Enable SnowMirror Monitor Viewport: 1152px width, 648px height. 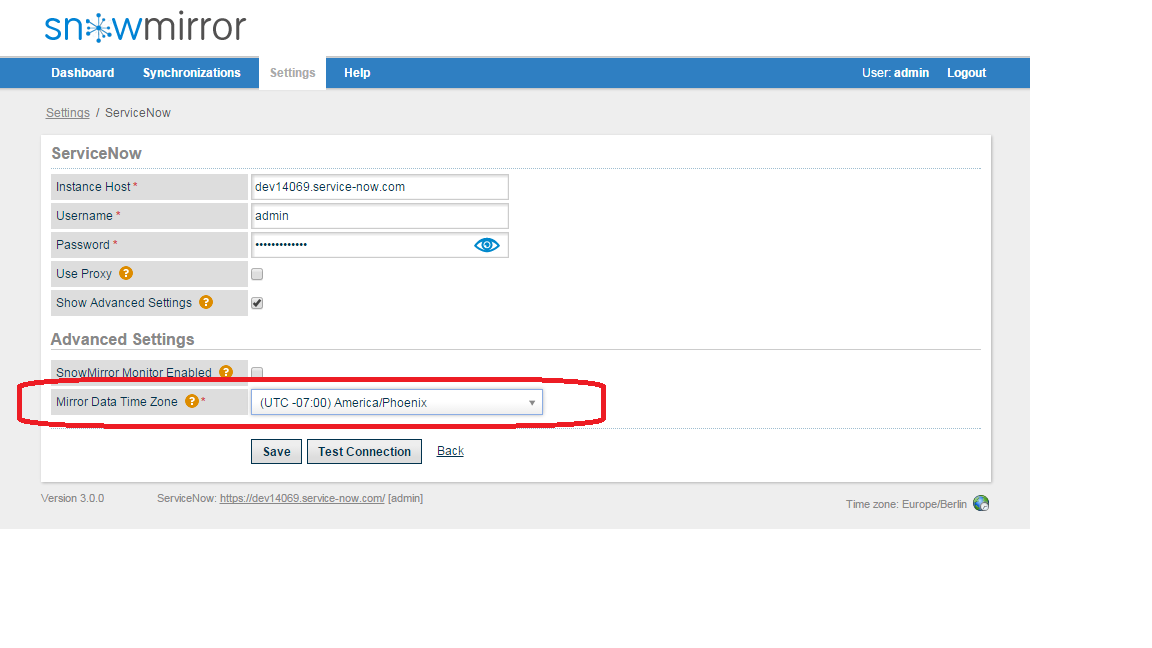[x=256, y=371]
